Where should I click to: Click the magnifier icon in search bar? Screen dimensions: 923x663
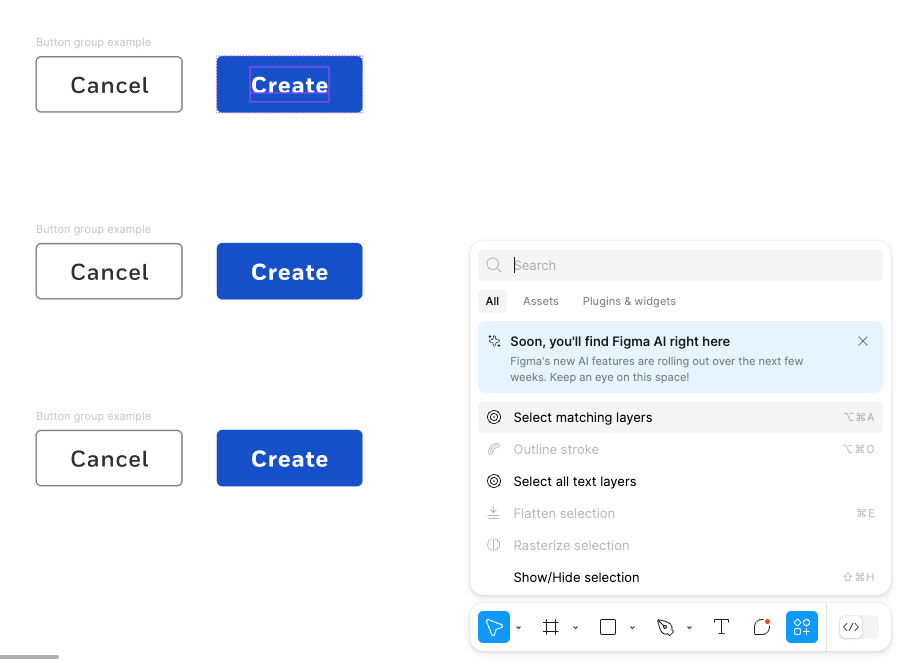[494, 265]
